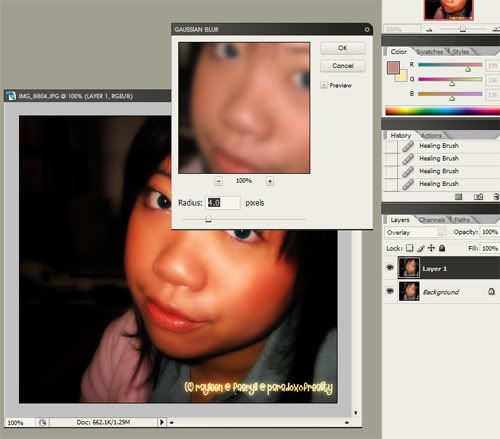Click the R value field
Screen dimensions: 500x439
click(x=493, y=66)
